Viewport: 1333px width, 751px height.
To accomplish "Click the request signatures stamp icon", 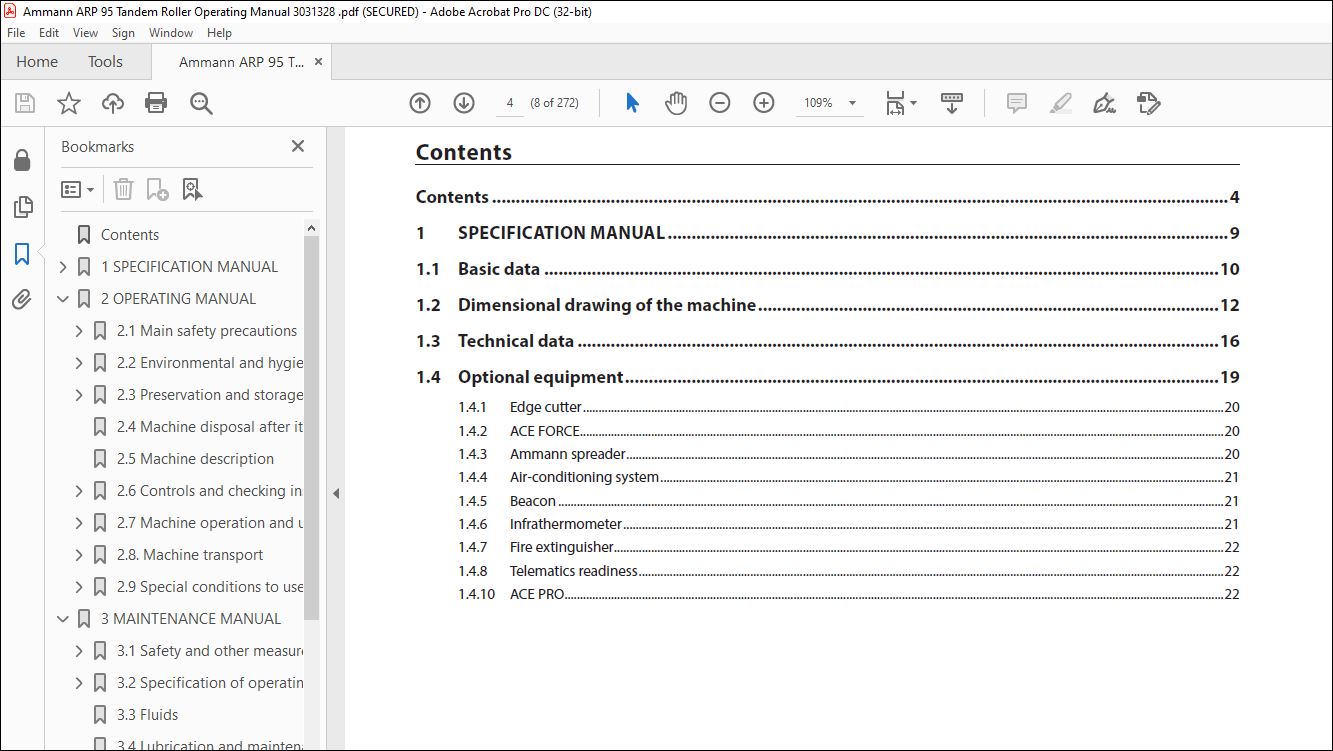I will click(x=1149, y=103).
